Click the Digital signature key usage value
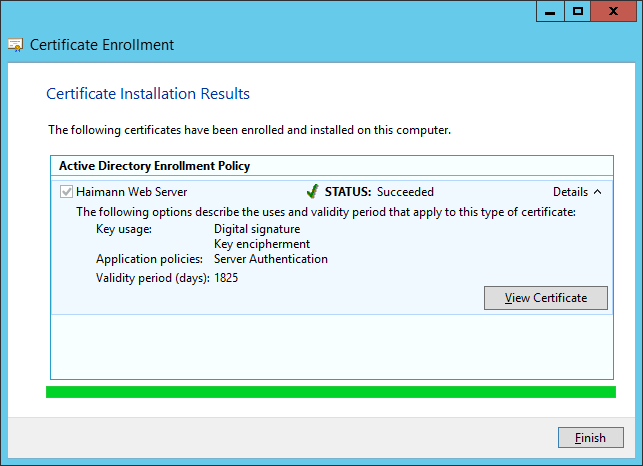The width and height of the screenshot is (643, 466). pos(257,229)
